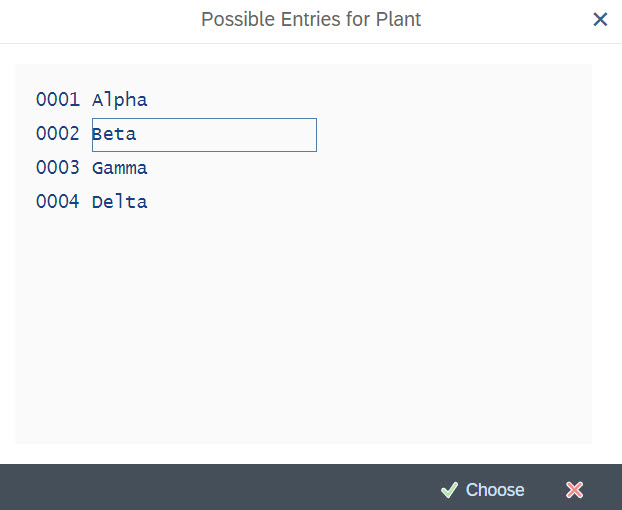The image size is (622, 510).
Task: Click the empty list area below Delta
Action: [x=300, y=330]
